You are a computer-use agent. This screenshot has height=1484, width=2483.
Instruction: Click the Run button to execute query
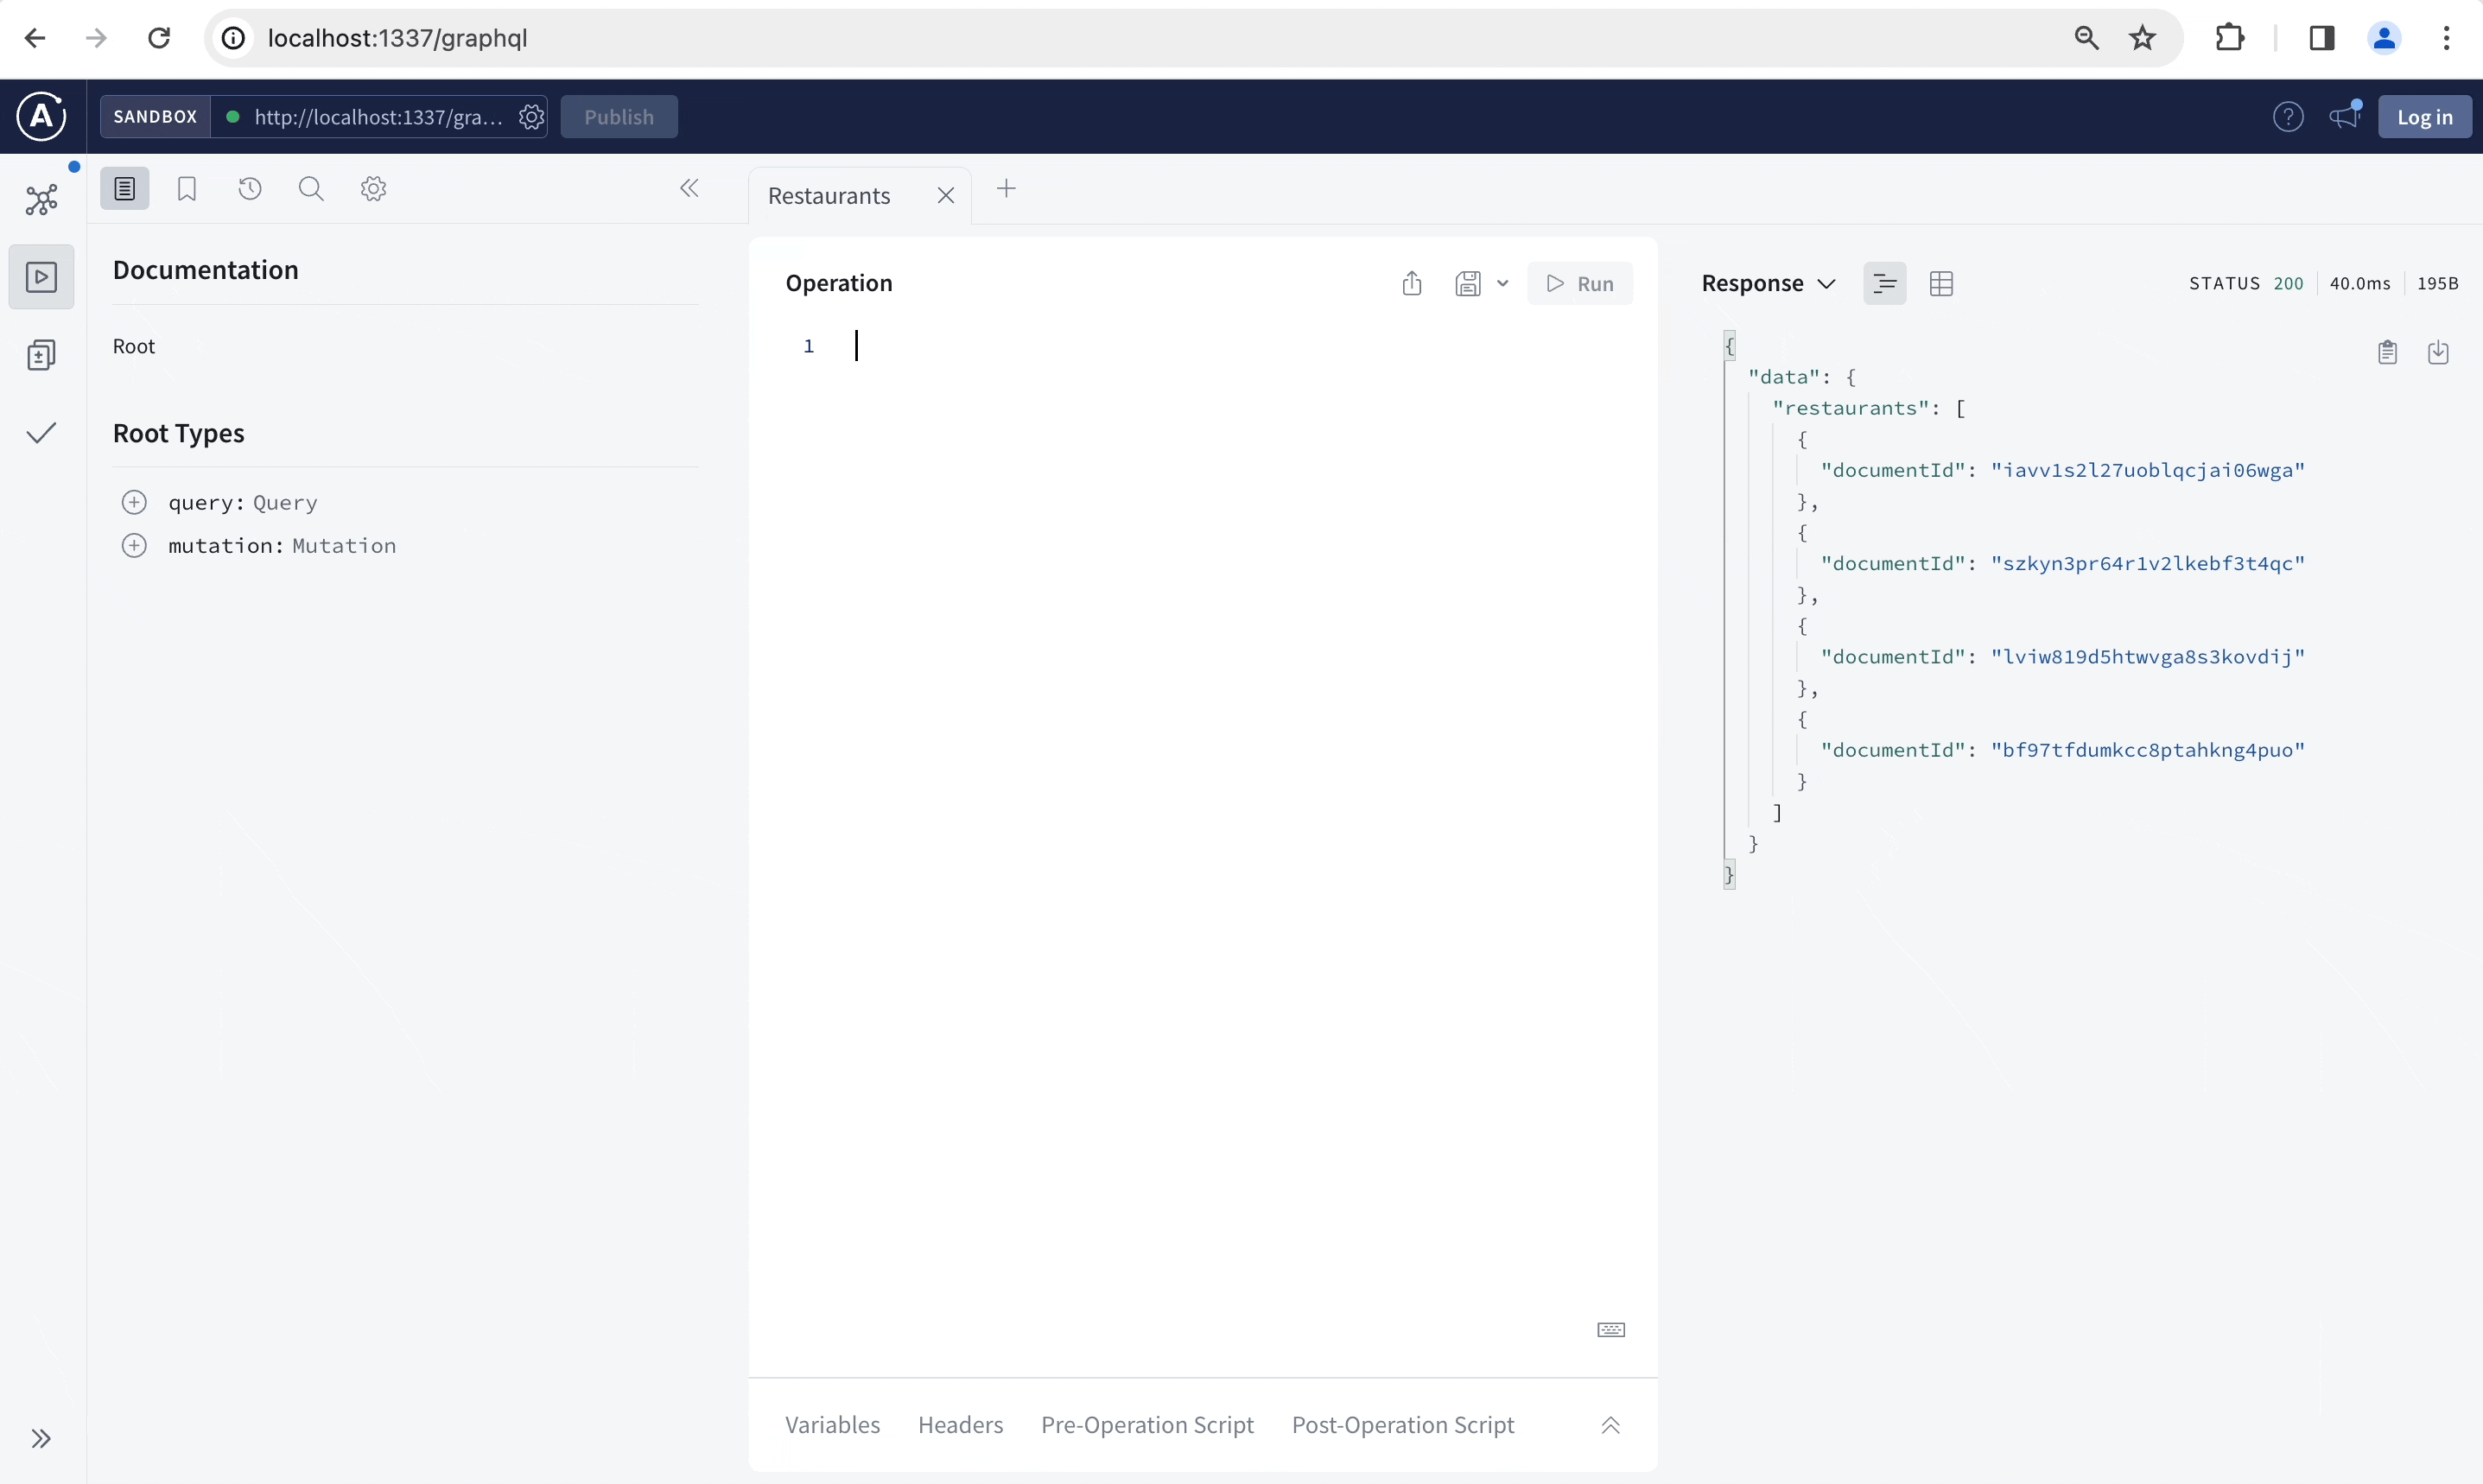point(1578,282)
